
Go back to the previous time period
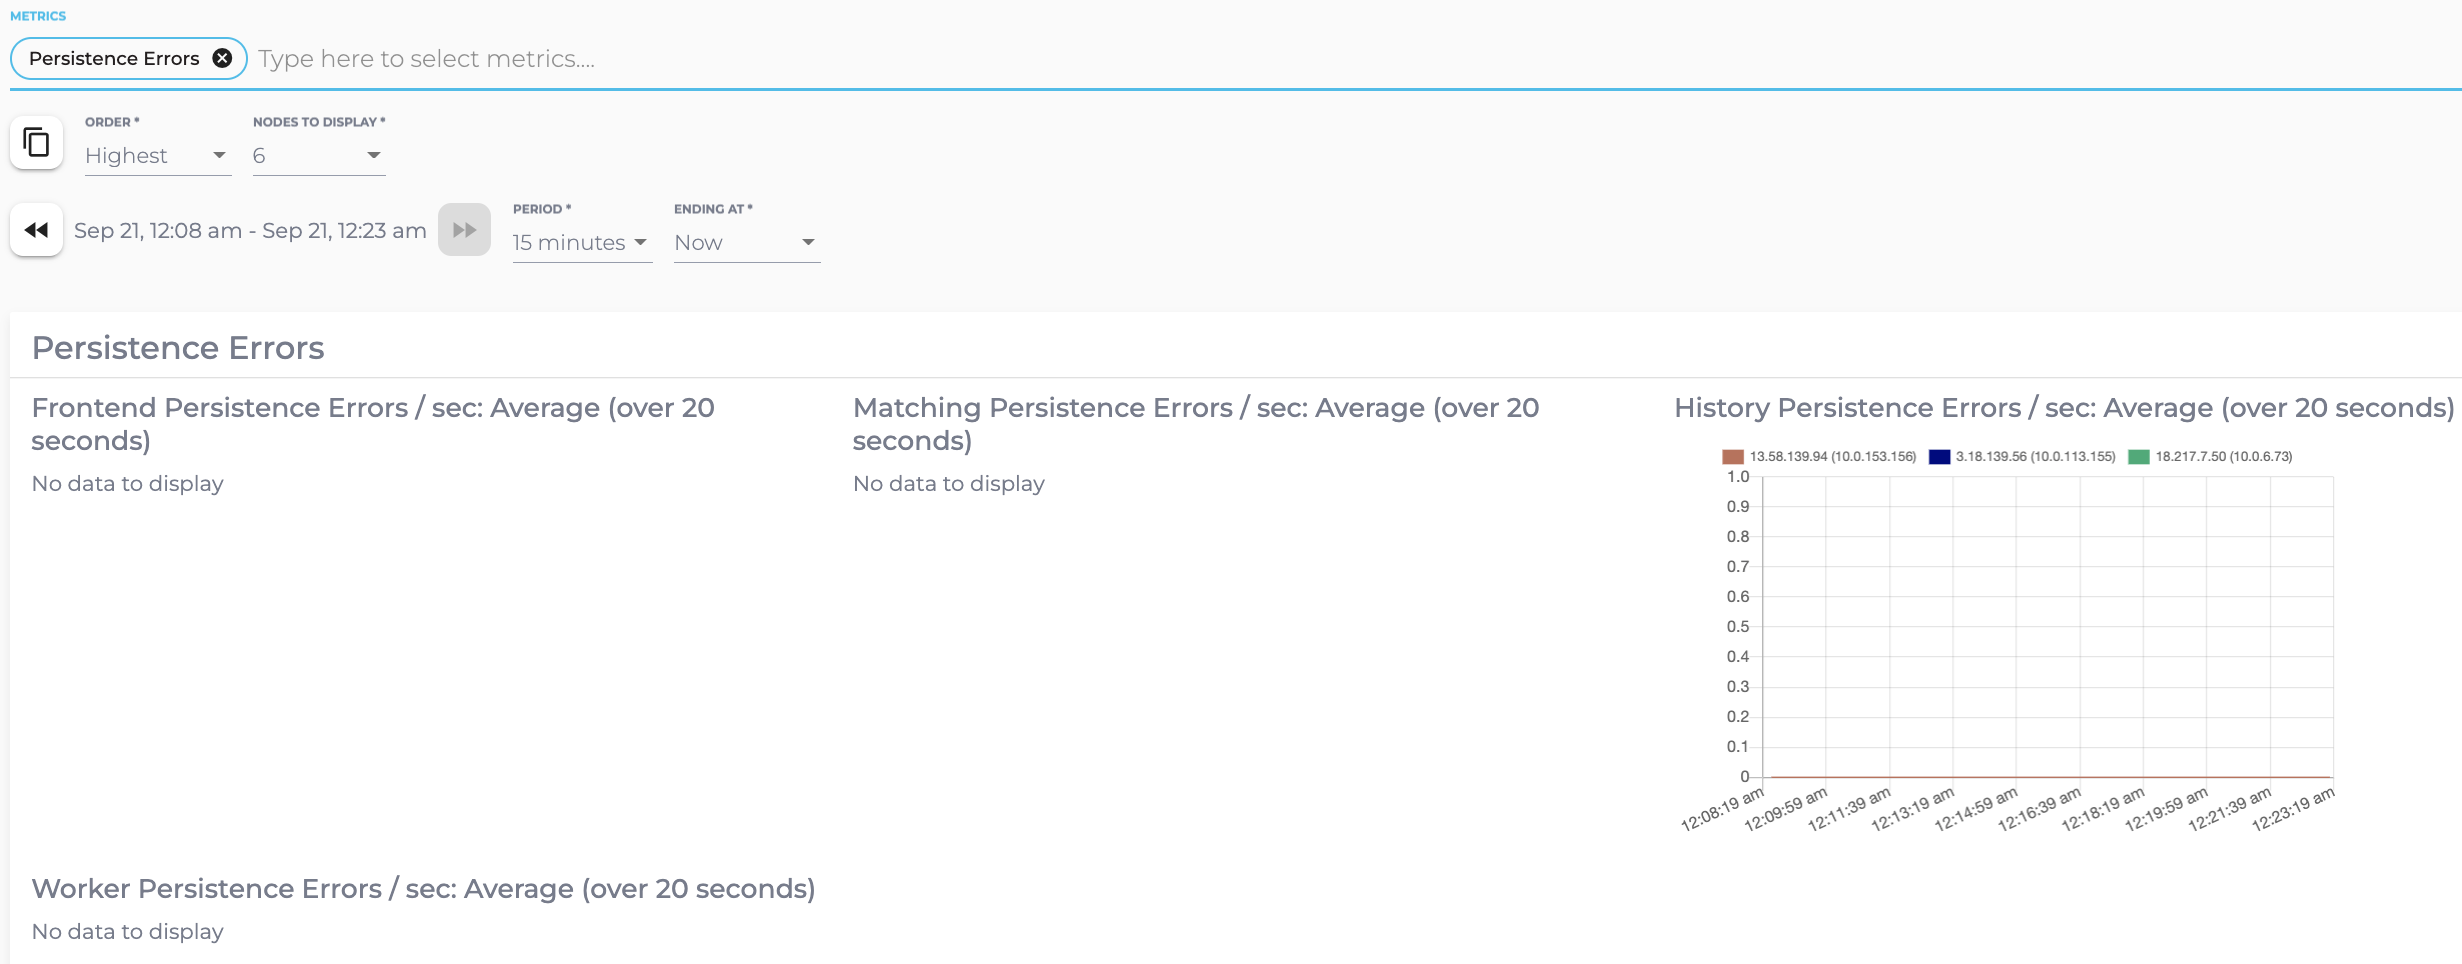(37, 230)
